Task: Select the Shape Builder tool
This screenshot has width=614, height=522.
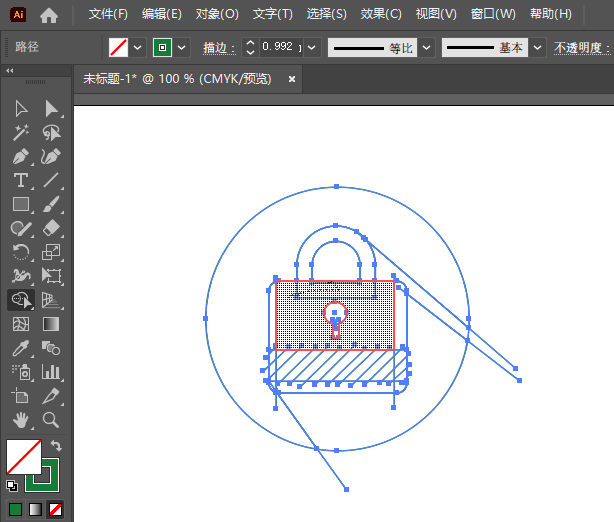Action: pos(21,300)
